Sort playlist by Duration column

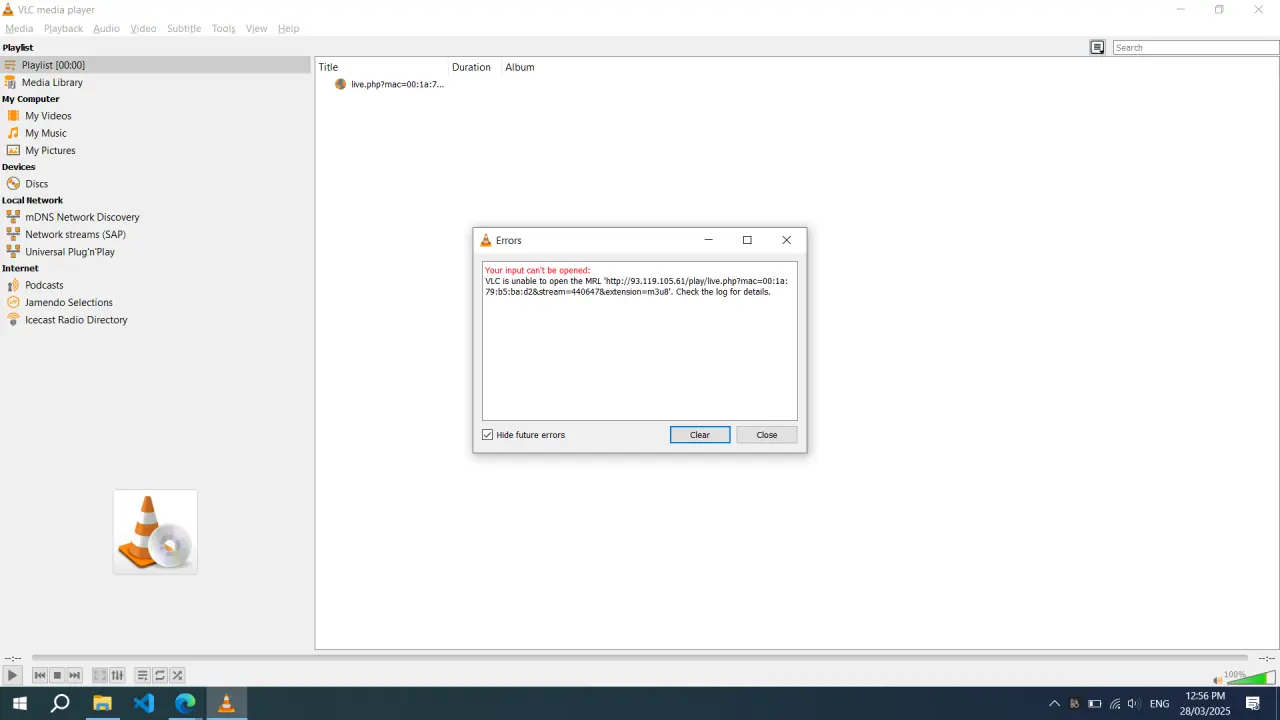474,67
